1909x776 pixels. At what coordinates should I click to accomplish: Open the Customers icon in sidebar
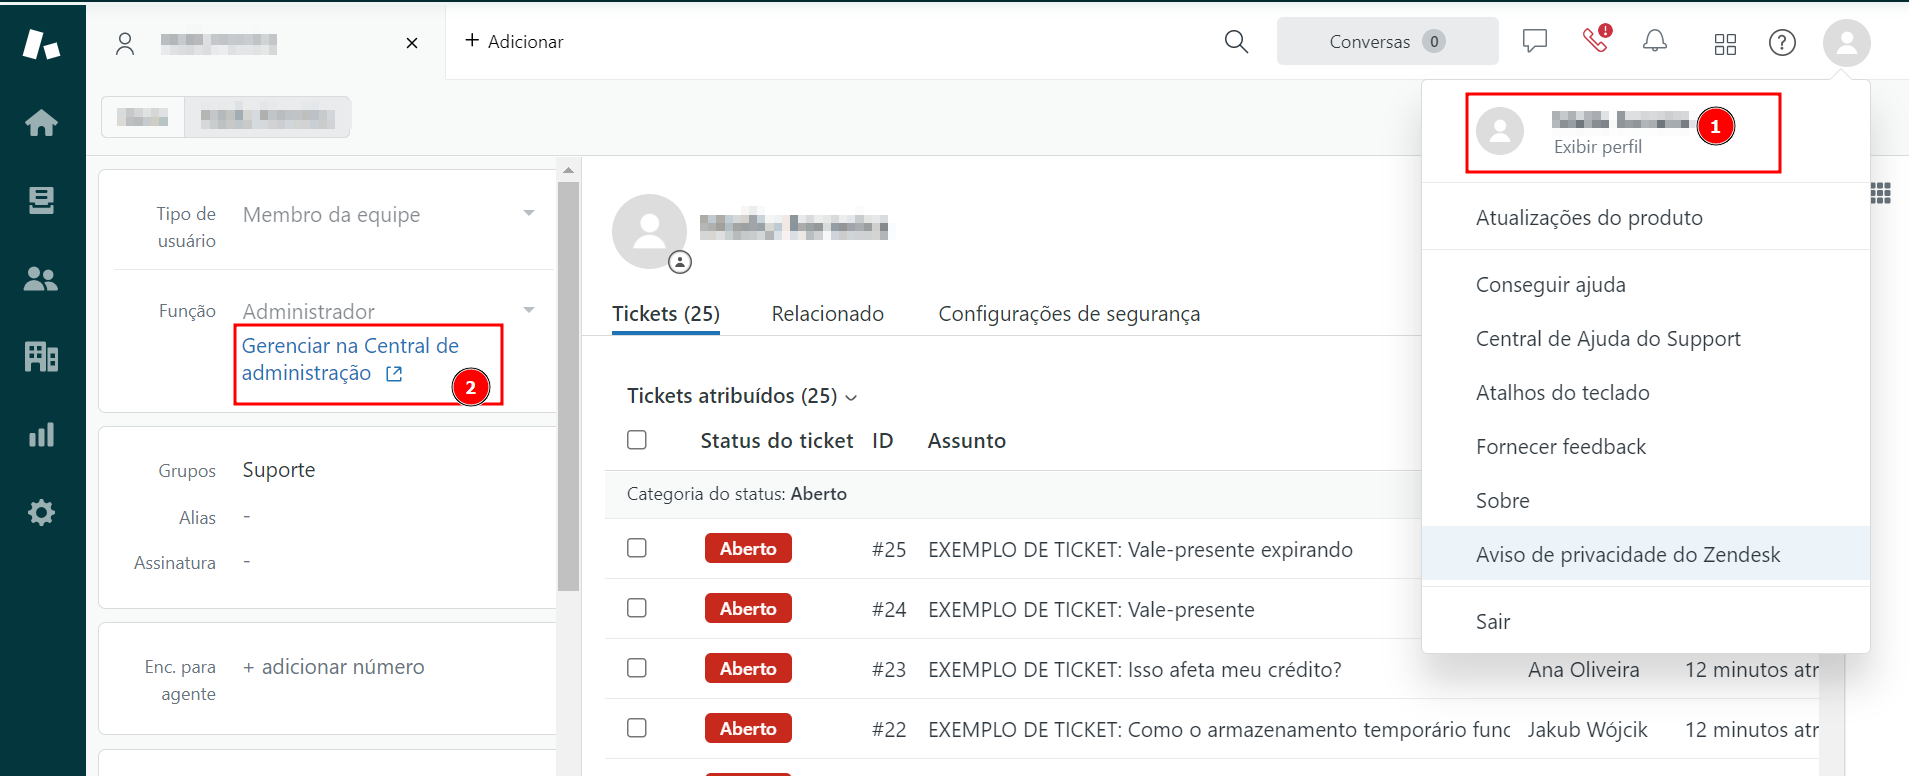click(x=41, y=279)
